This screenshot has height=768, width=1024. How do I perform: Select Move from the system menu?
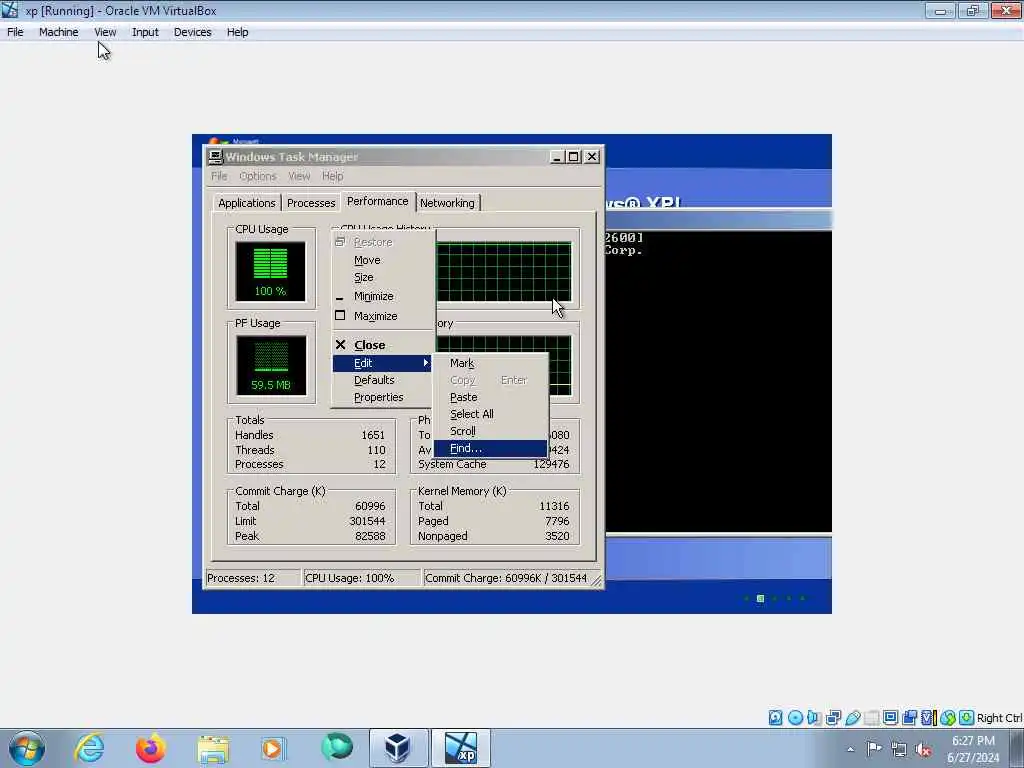click(383, 260)
